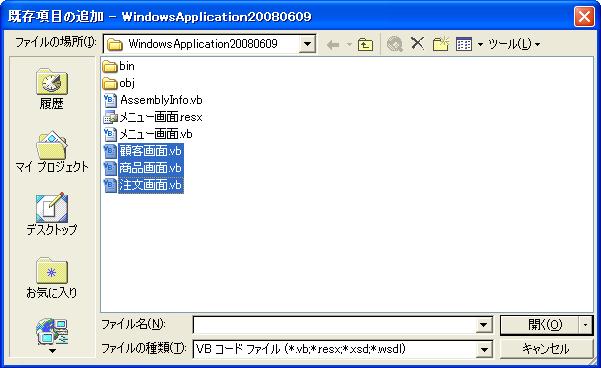
Task: Go up one folder level icon
Action: [365, 44]
